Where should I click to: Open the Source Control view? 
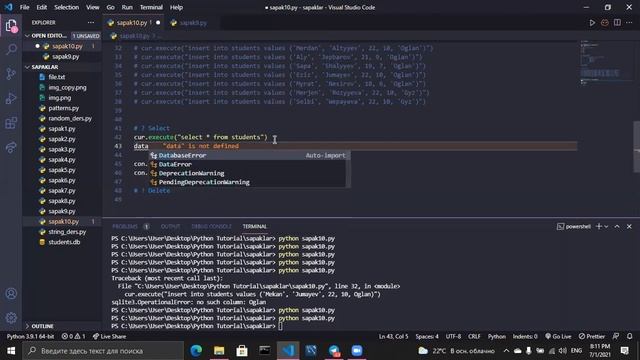pos(11,74)
